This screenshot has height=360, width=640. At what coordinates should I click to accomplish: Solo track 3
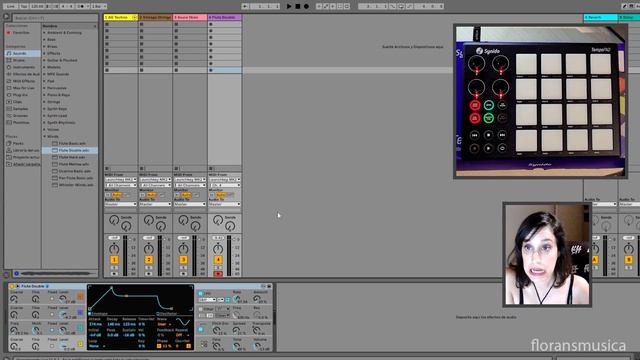(183, 268)
